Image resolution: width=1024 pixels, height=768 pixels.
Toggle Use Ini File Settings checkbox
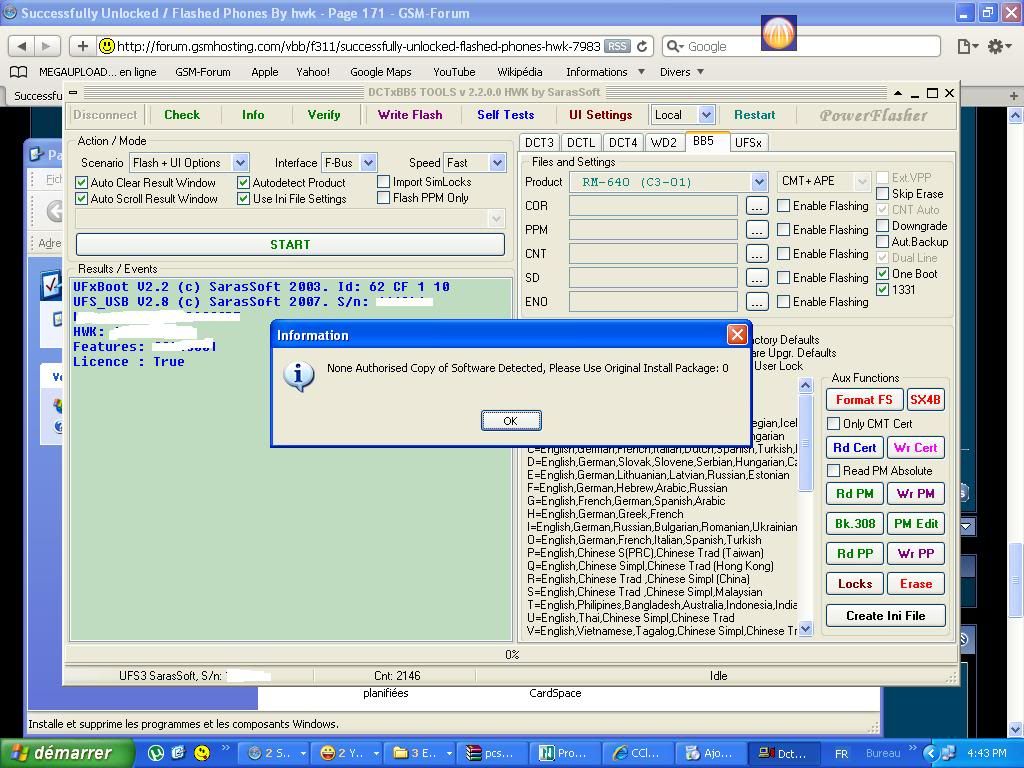click(244, 199)
